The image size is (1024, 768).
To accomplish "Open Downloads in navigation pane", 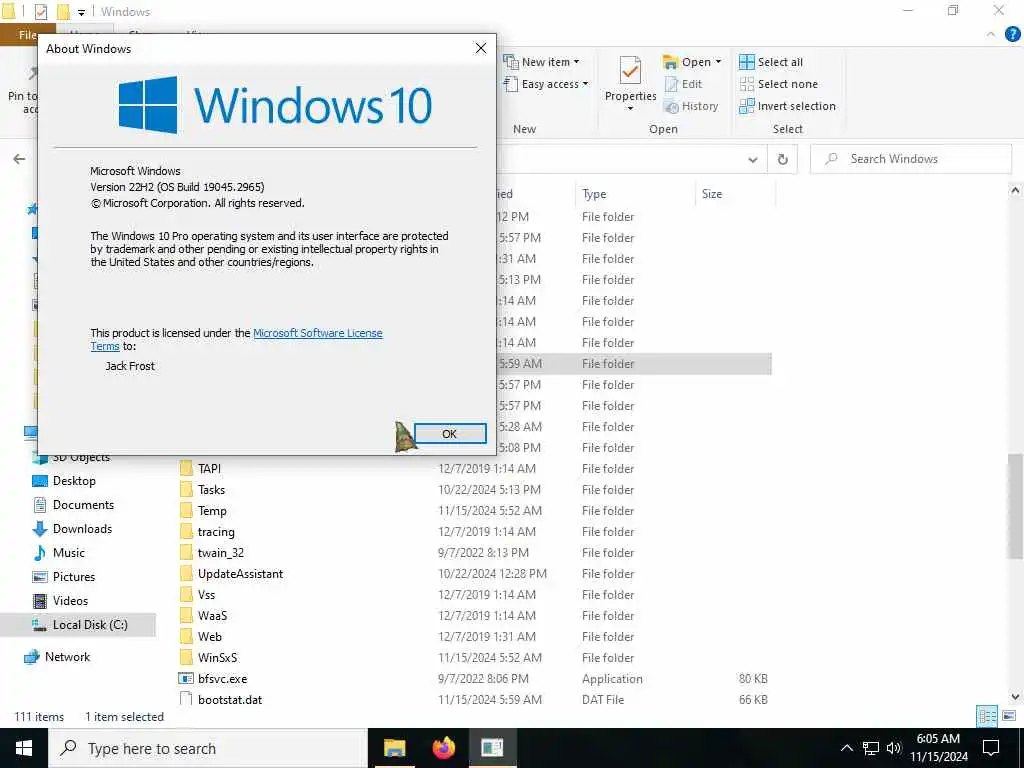I will tap(82, 529).
